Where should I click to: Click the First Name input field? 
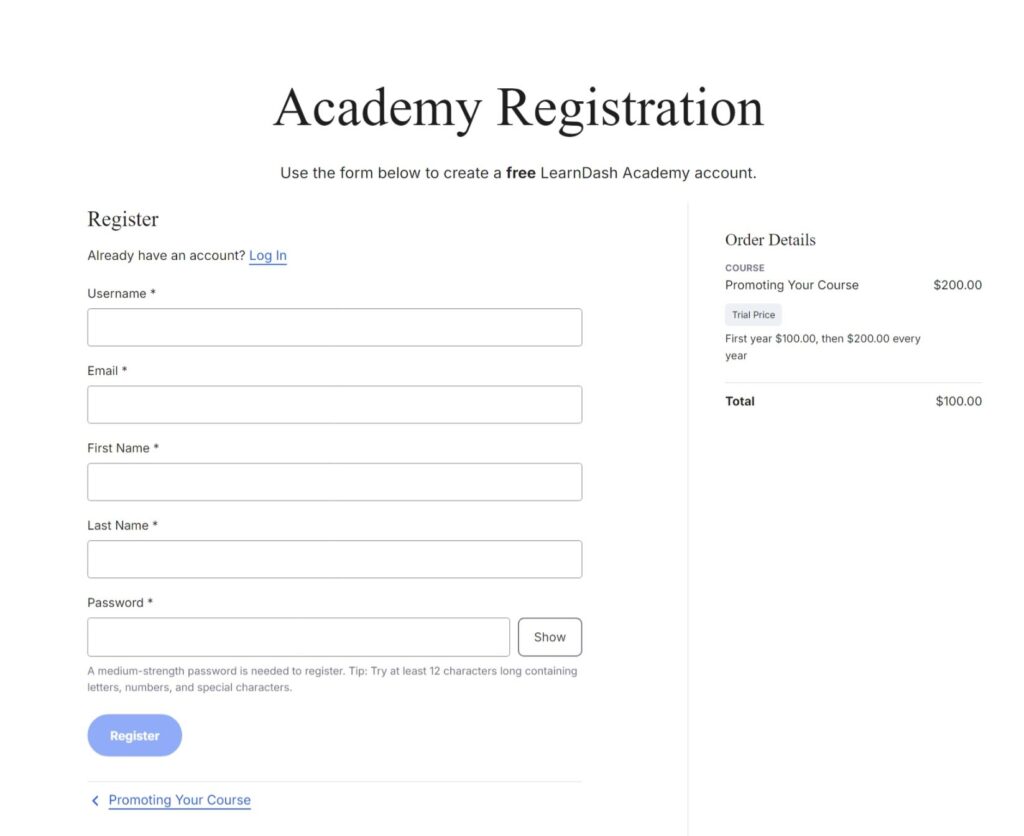335,481
